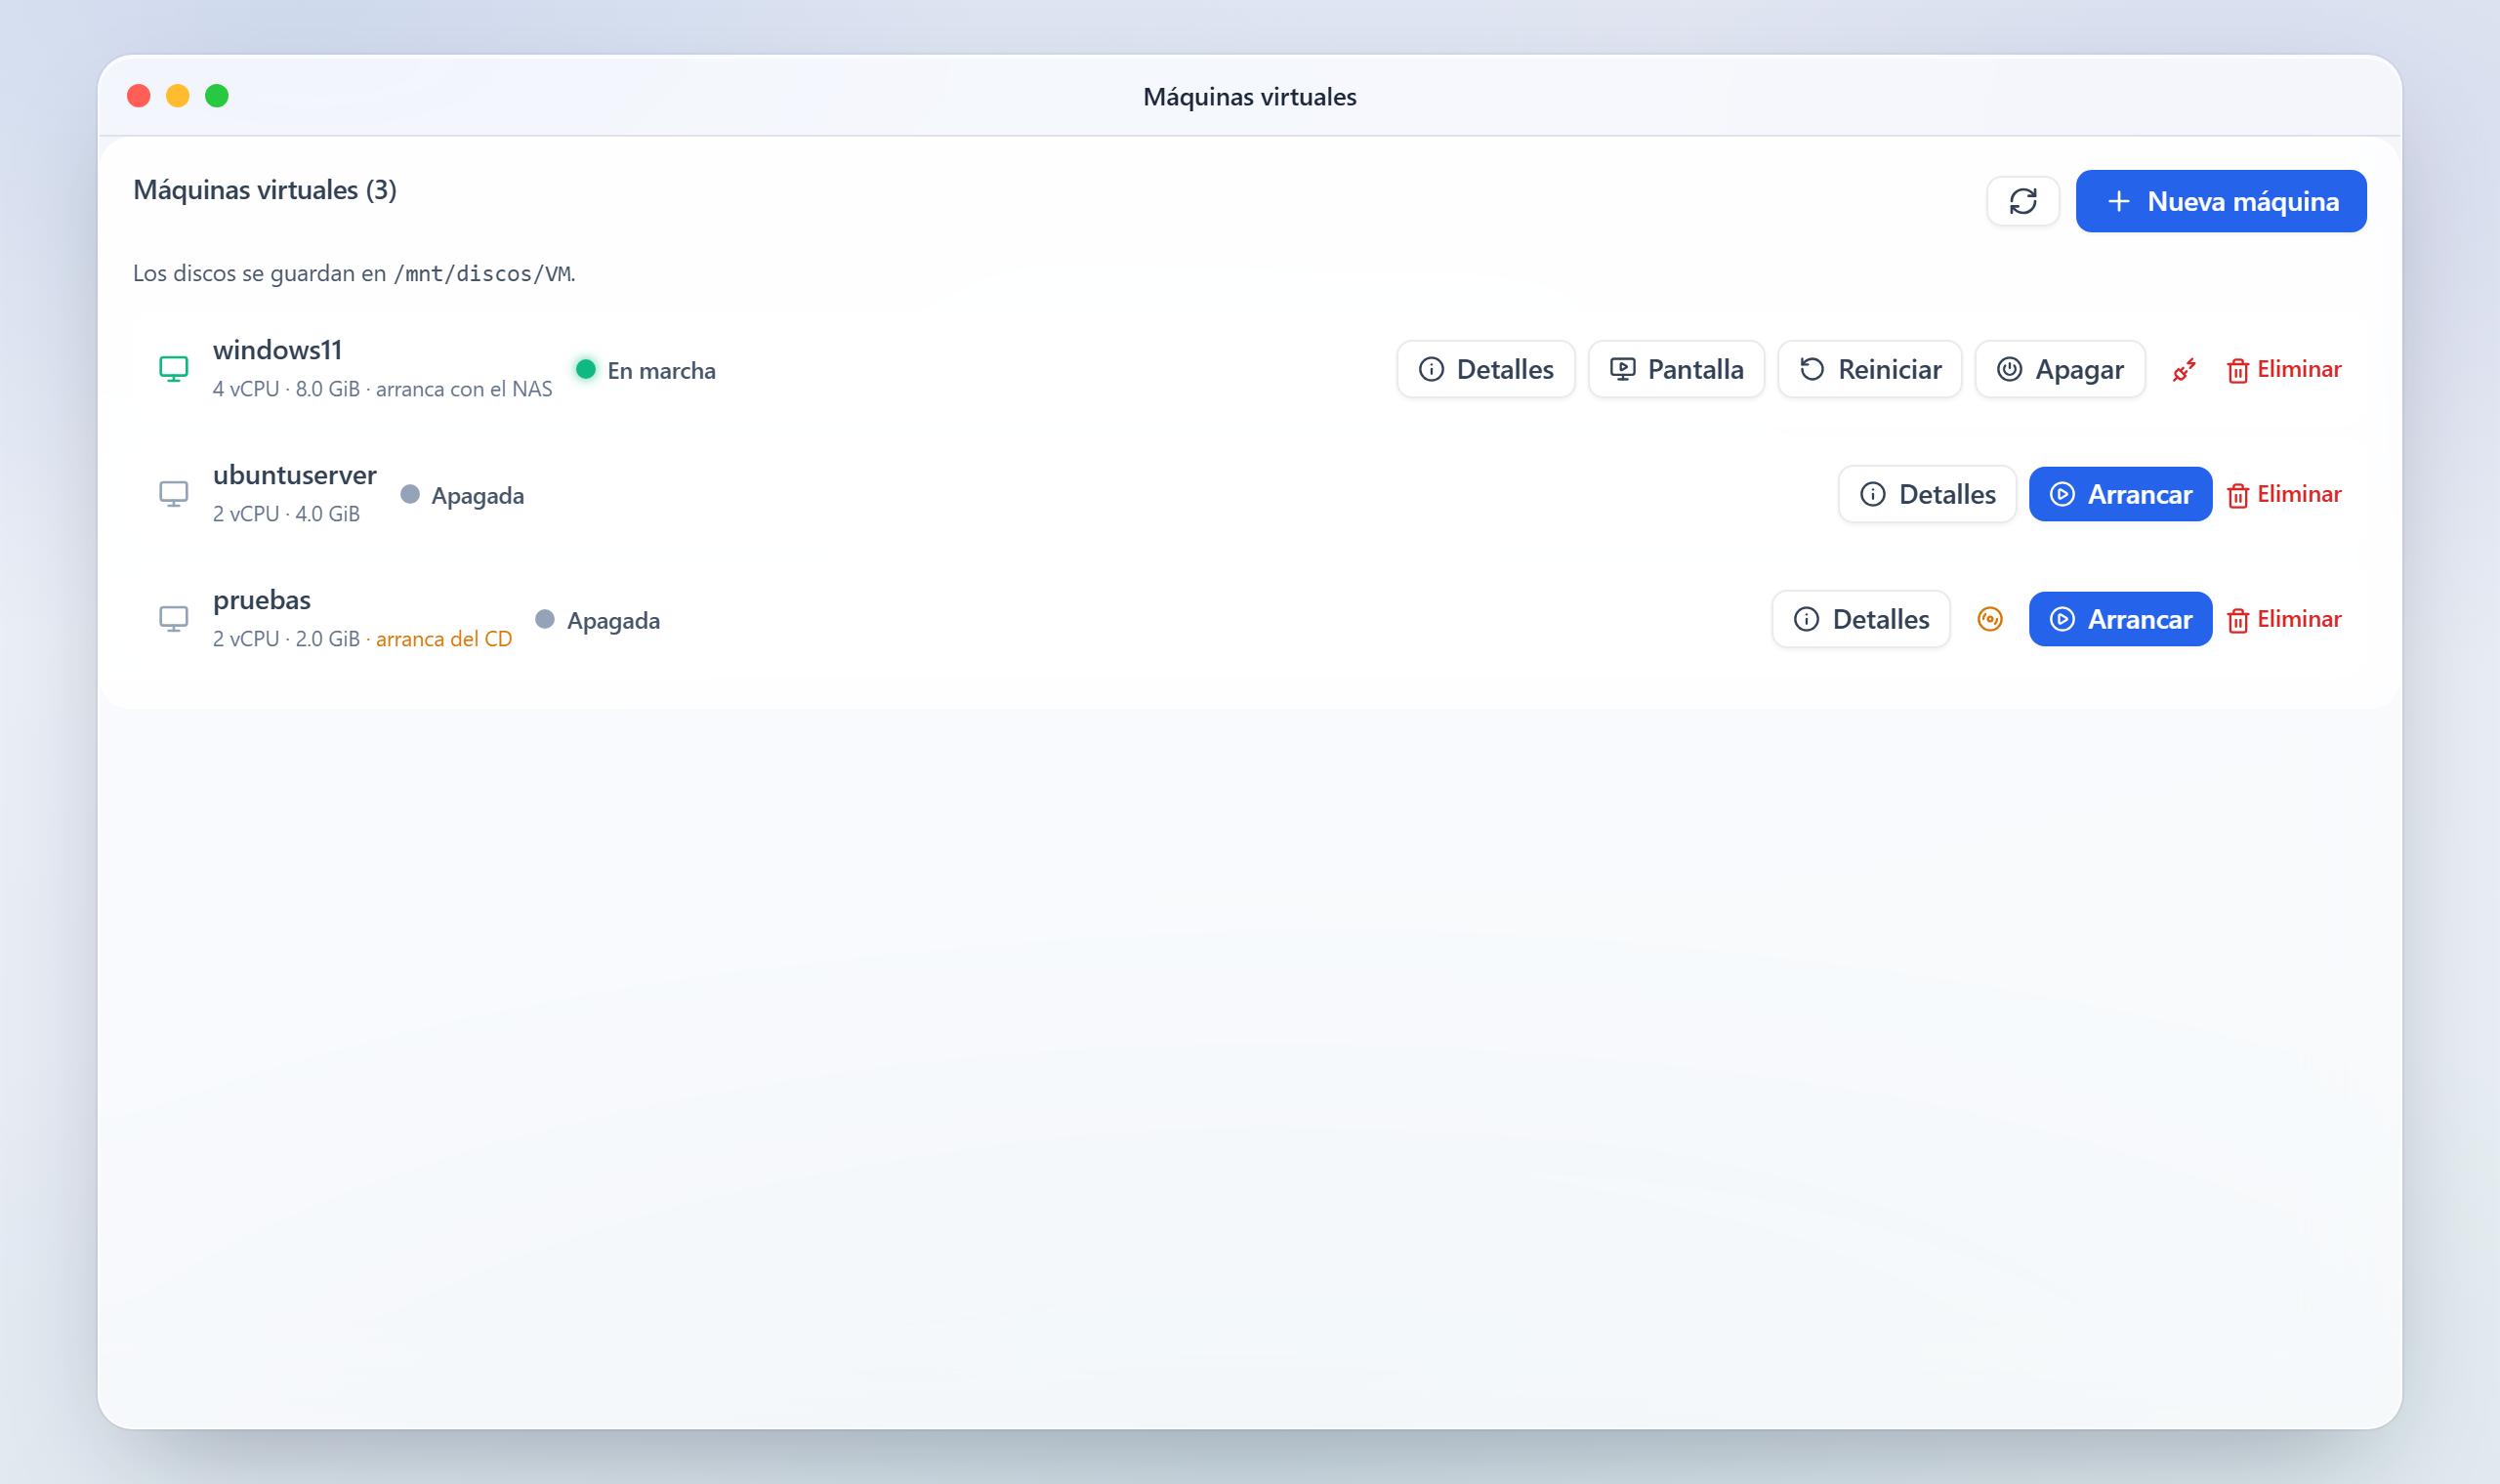This screenshot has width=2500, height=1484.
Task: Click the gray monitor icon of pruebas
Action: pos(174,619)
